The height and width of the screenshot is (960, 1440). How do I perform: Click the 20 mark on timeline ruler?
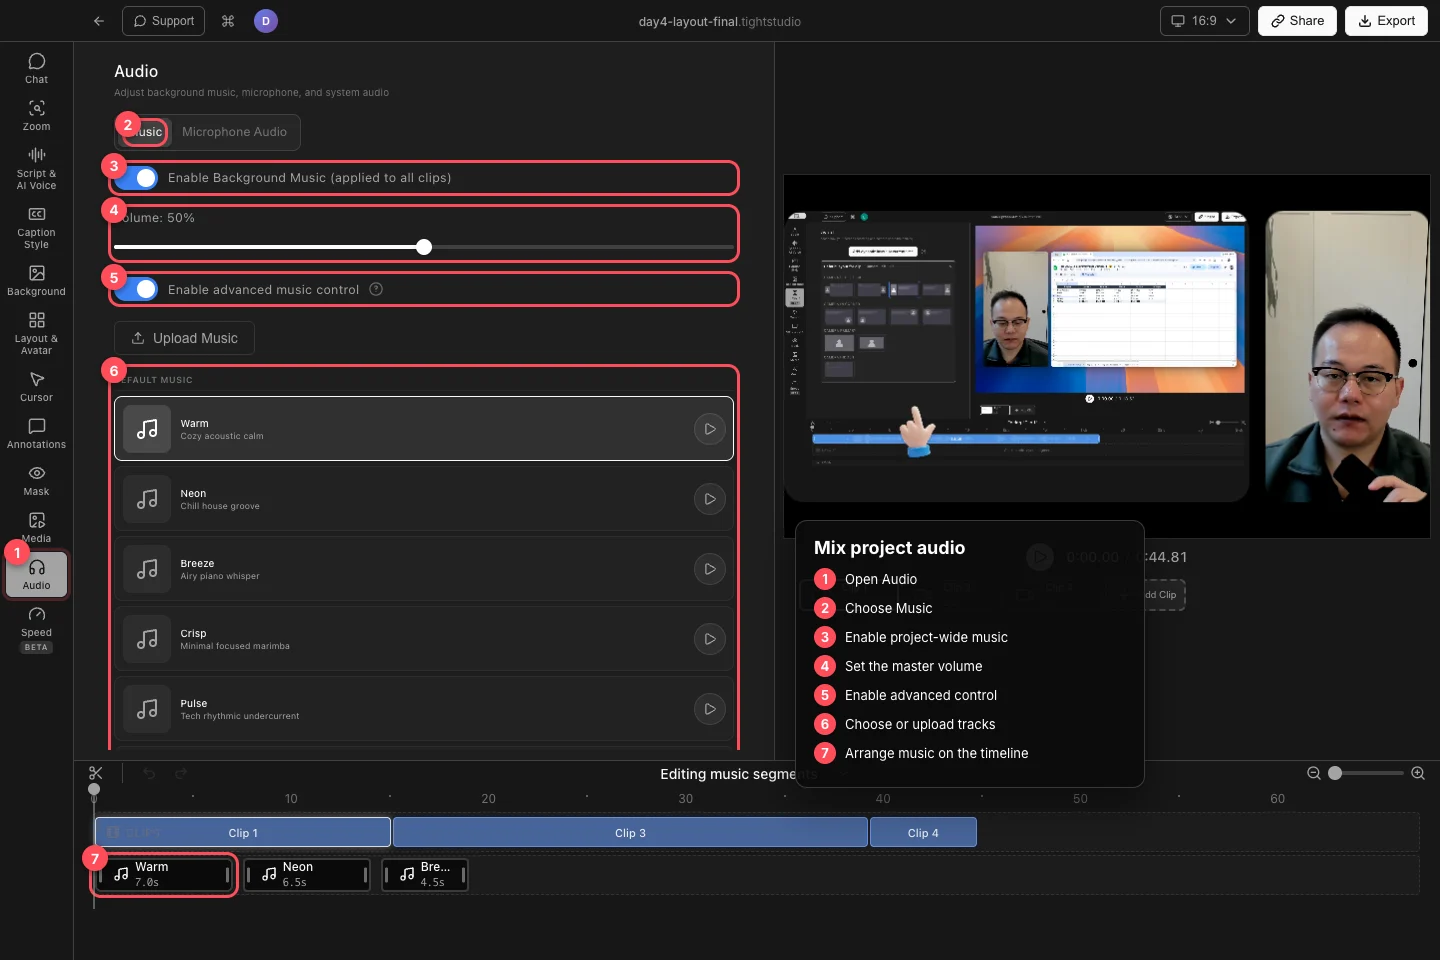click(x=488, y=799)
